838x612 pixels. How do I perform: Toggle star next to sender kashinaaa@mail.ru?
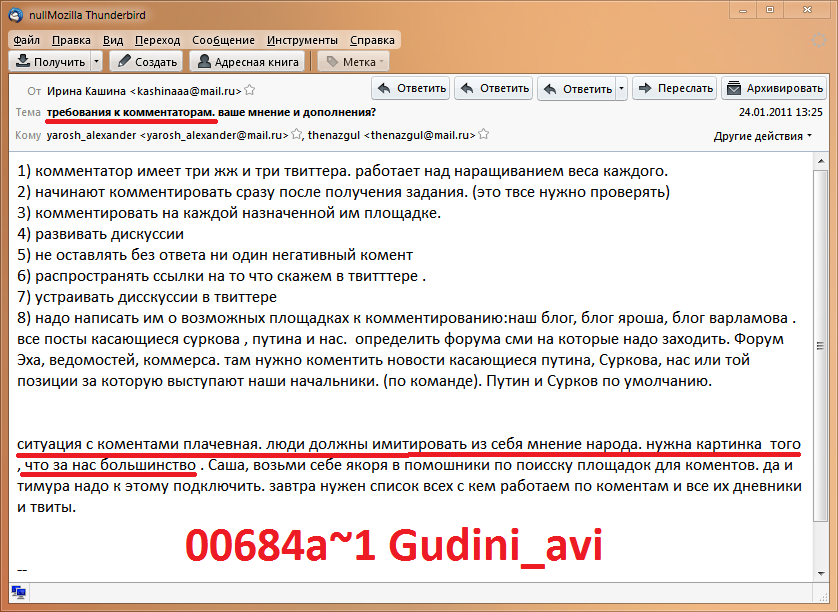point(250,90)
